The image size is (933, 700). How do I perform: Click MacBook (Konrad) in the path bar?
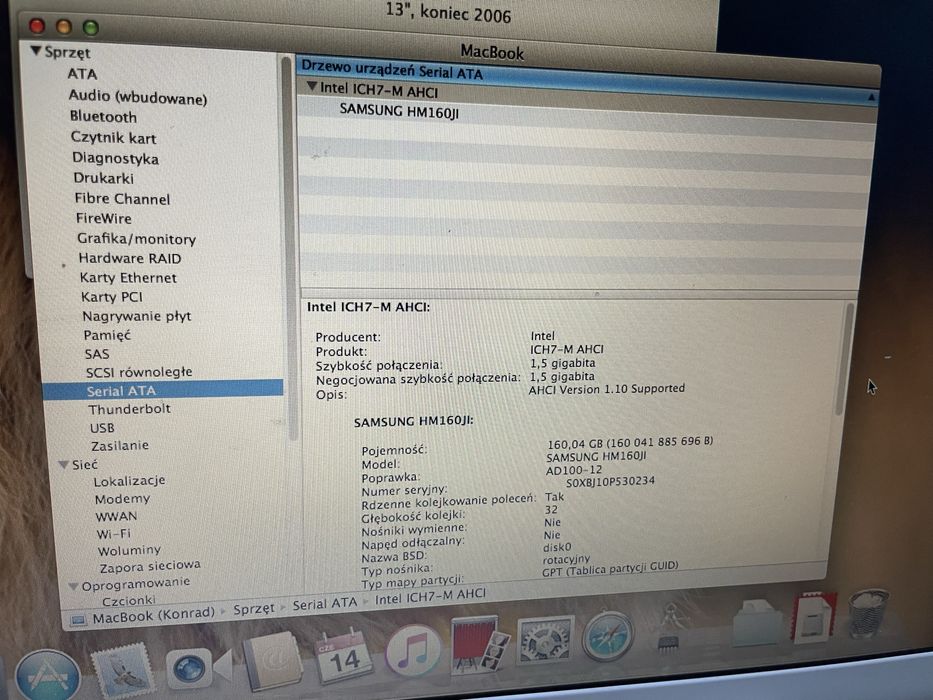(x=153, y=615)
